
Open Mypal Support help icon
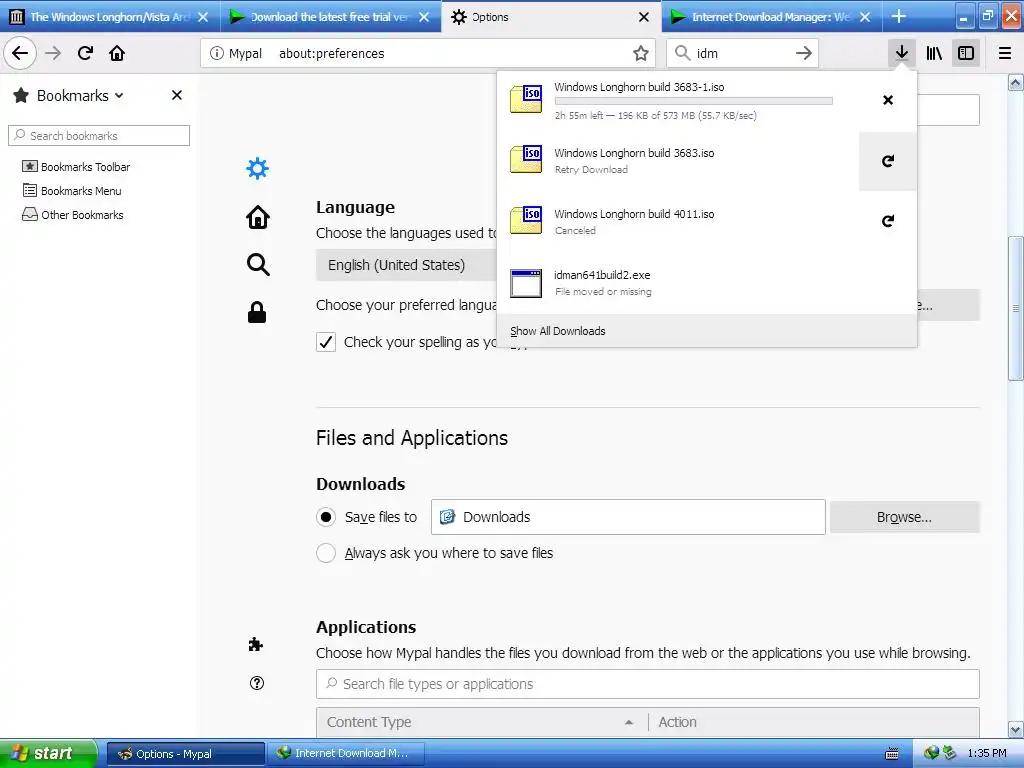(x=257, y=683)
